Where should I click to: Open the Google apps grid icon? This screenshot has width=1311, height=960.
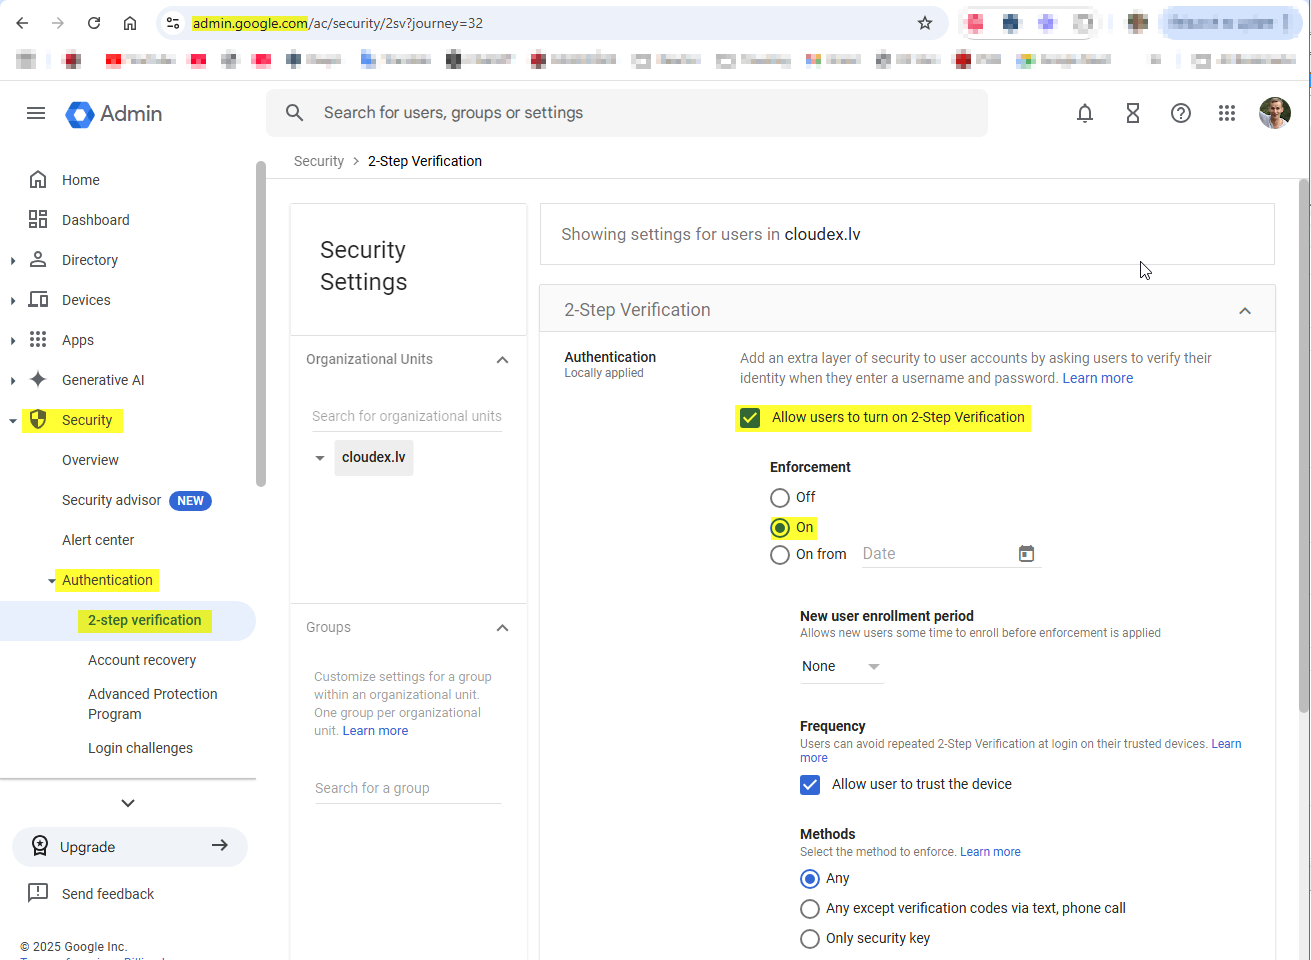tap(1227, 114)
